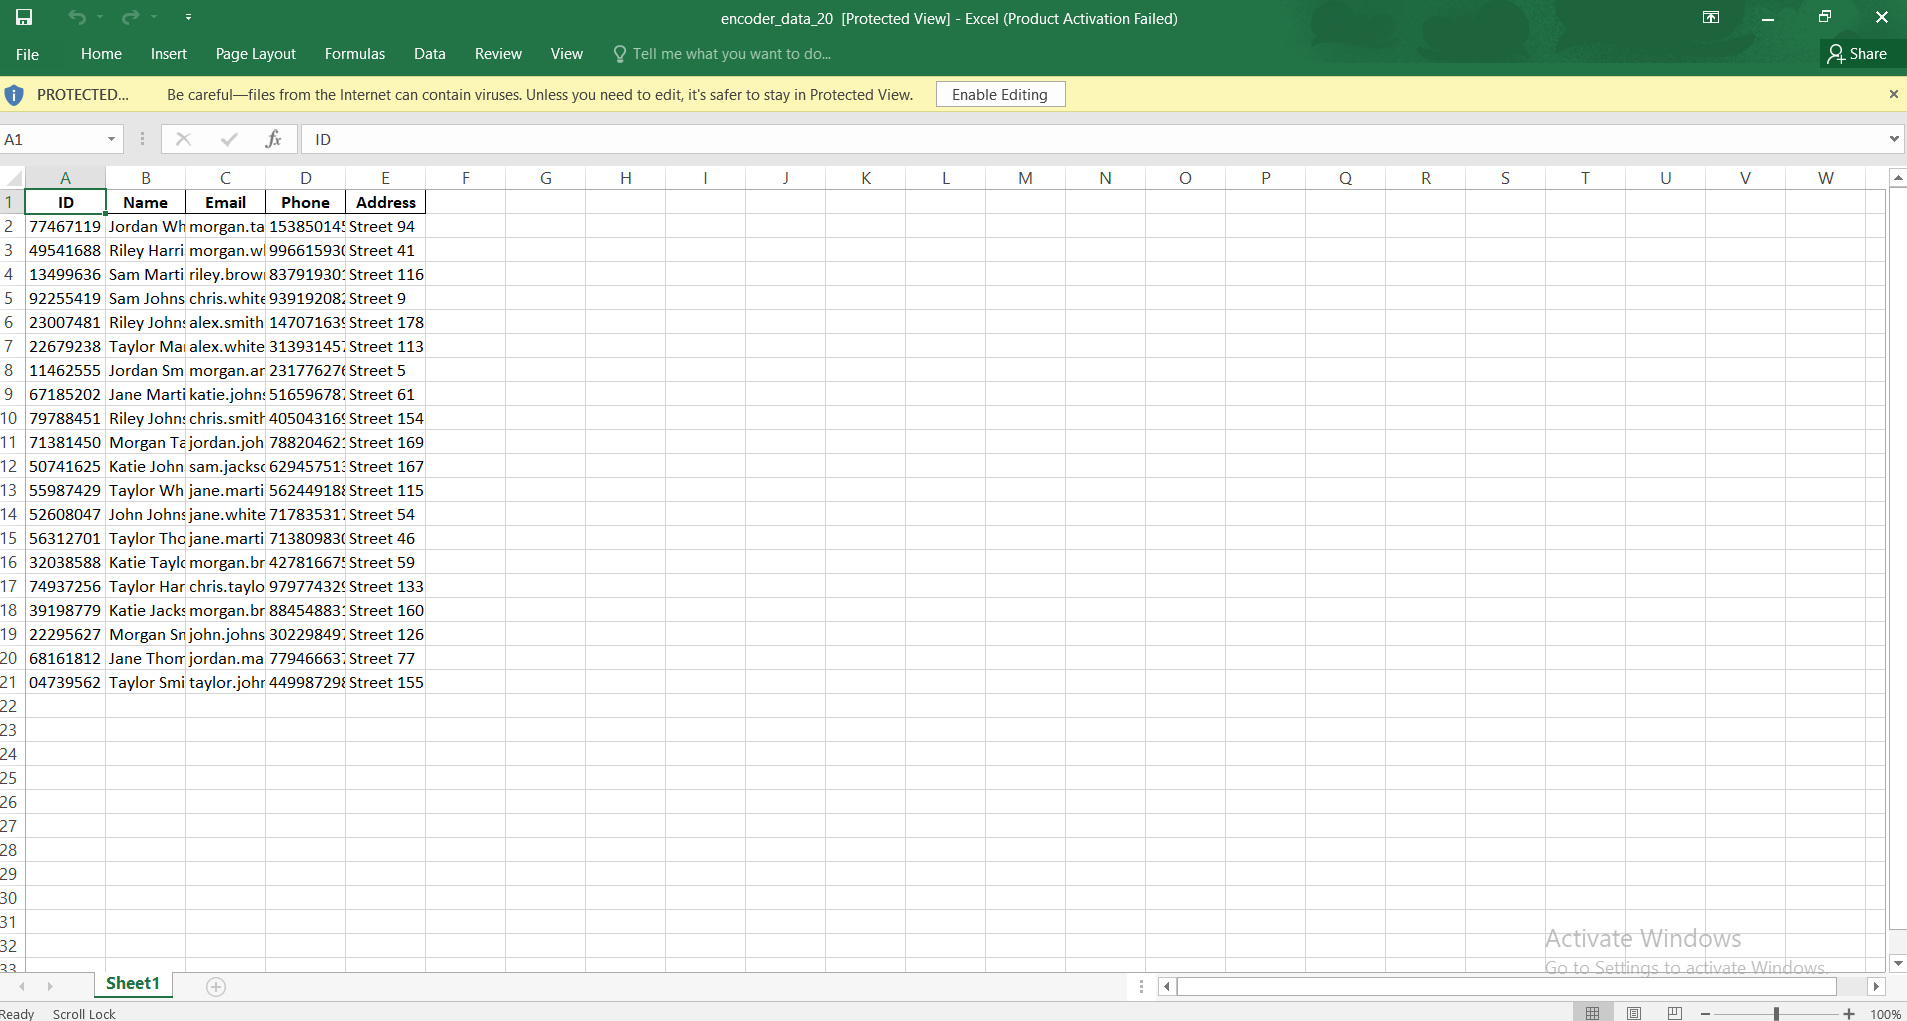Select row 5 header
The image size is (1907, 1021).
pyautogui.click(x=10, y=298)
